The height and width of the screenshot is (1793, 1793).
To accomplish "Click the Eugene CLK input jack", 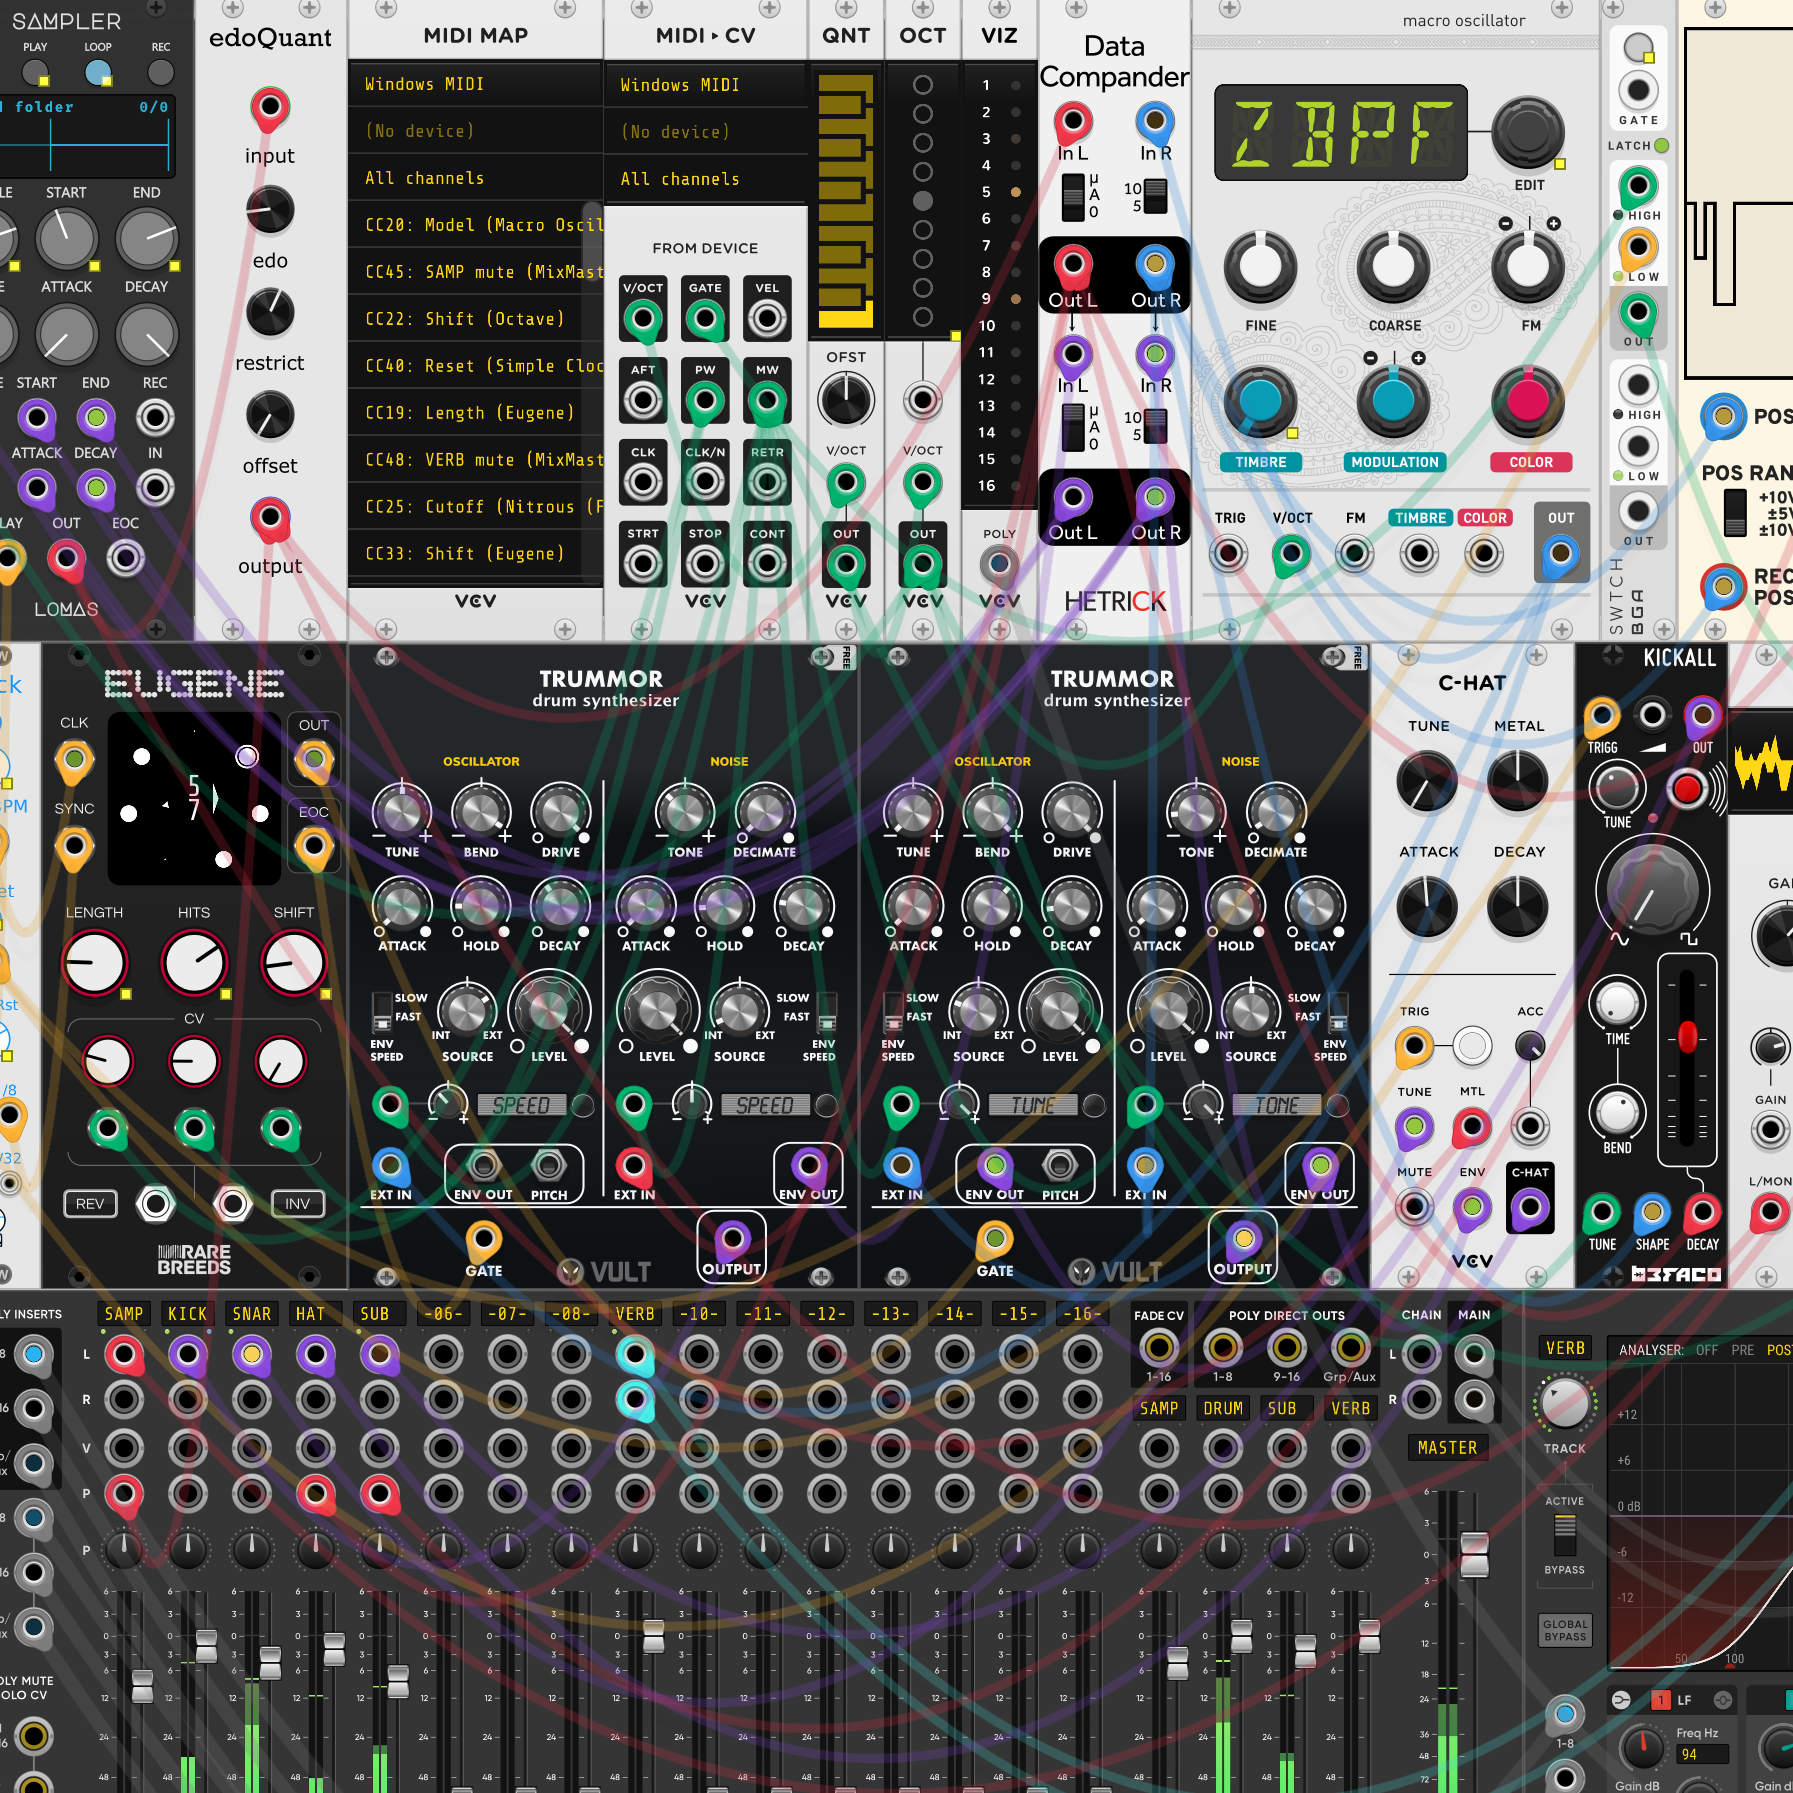I will point(74,760).
